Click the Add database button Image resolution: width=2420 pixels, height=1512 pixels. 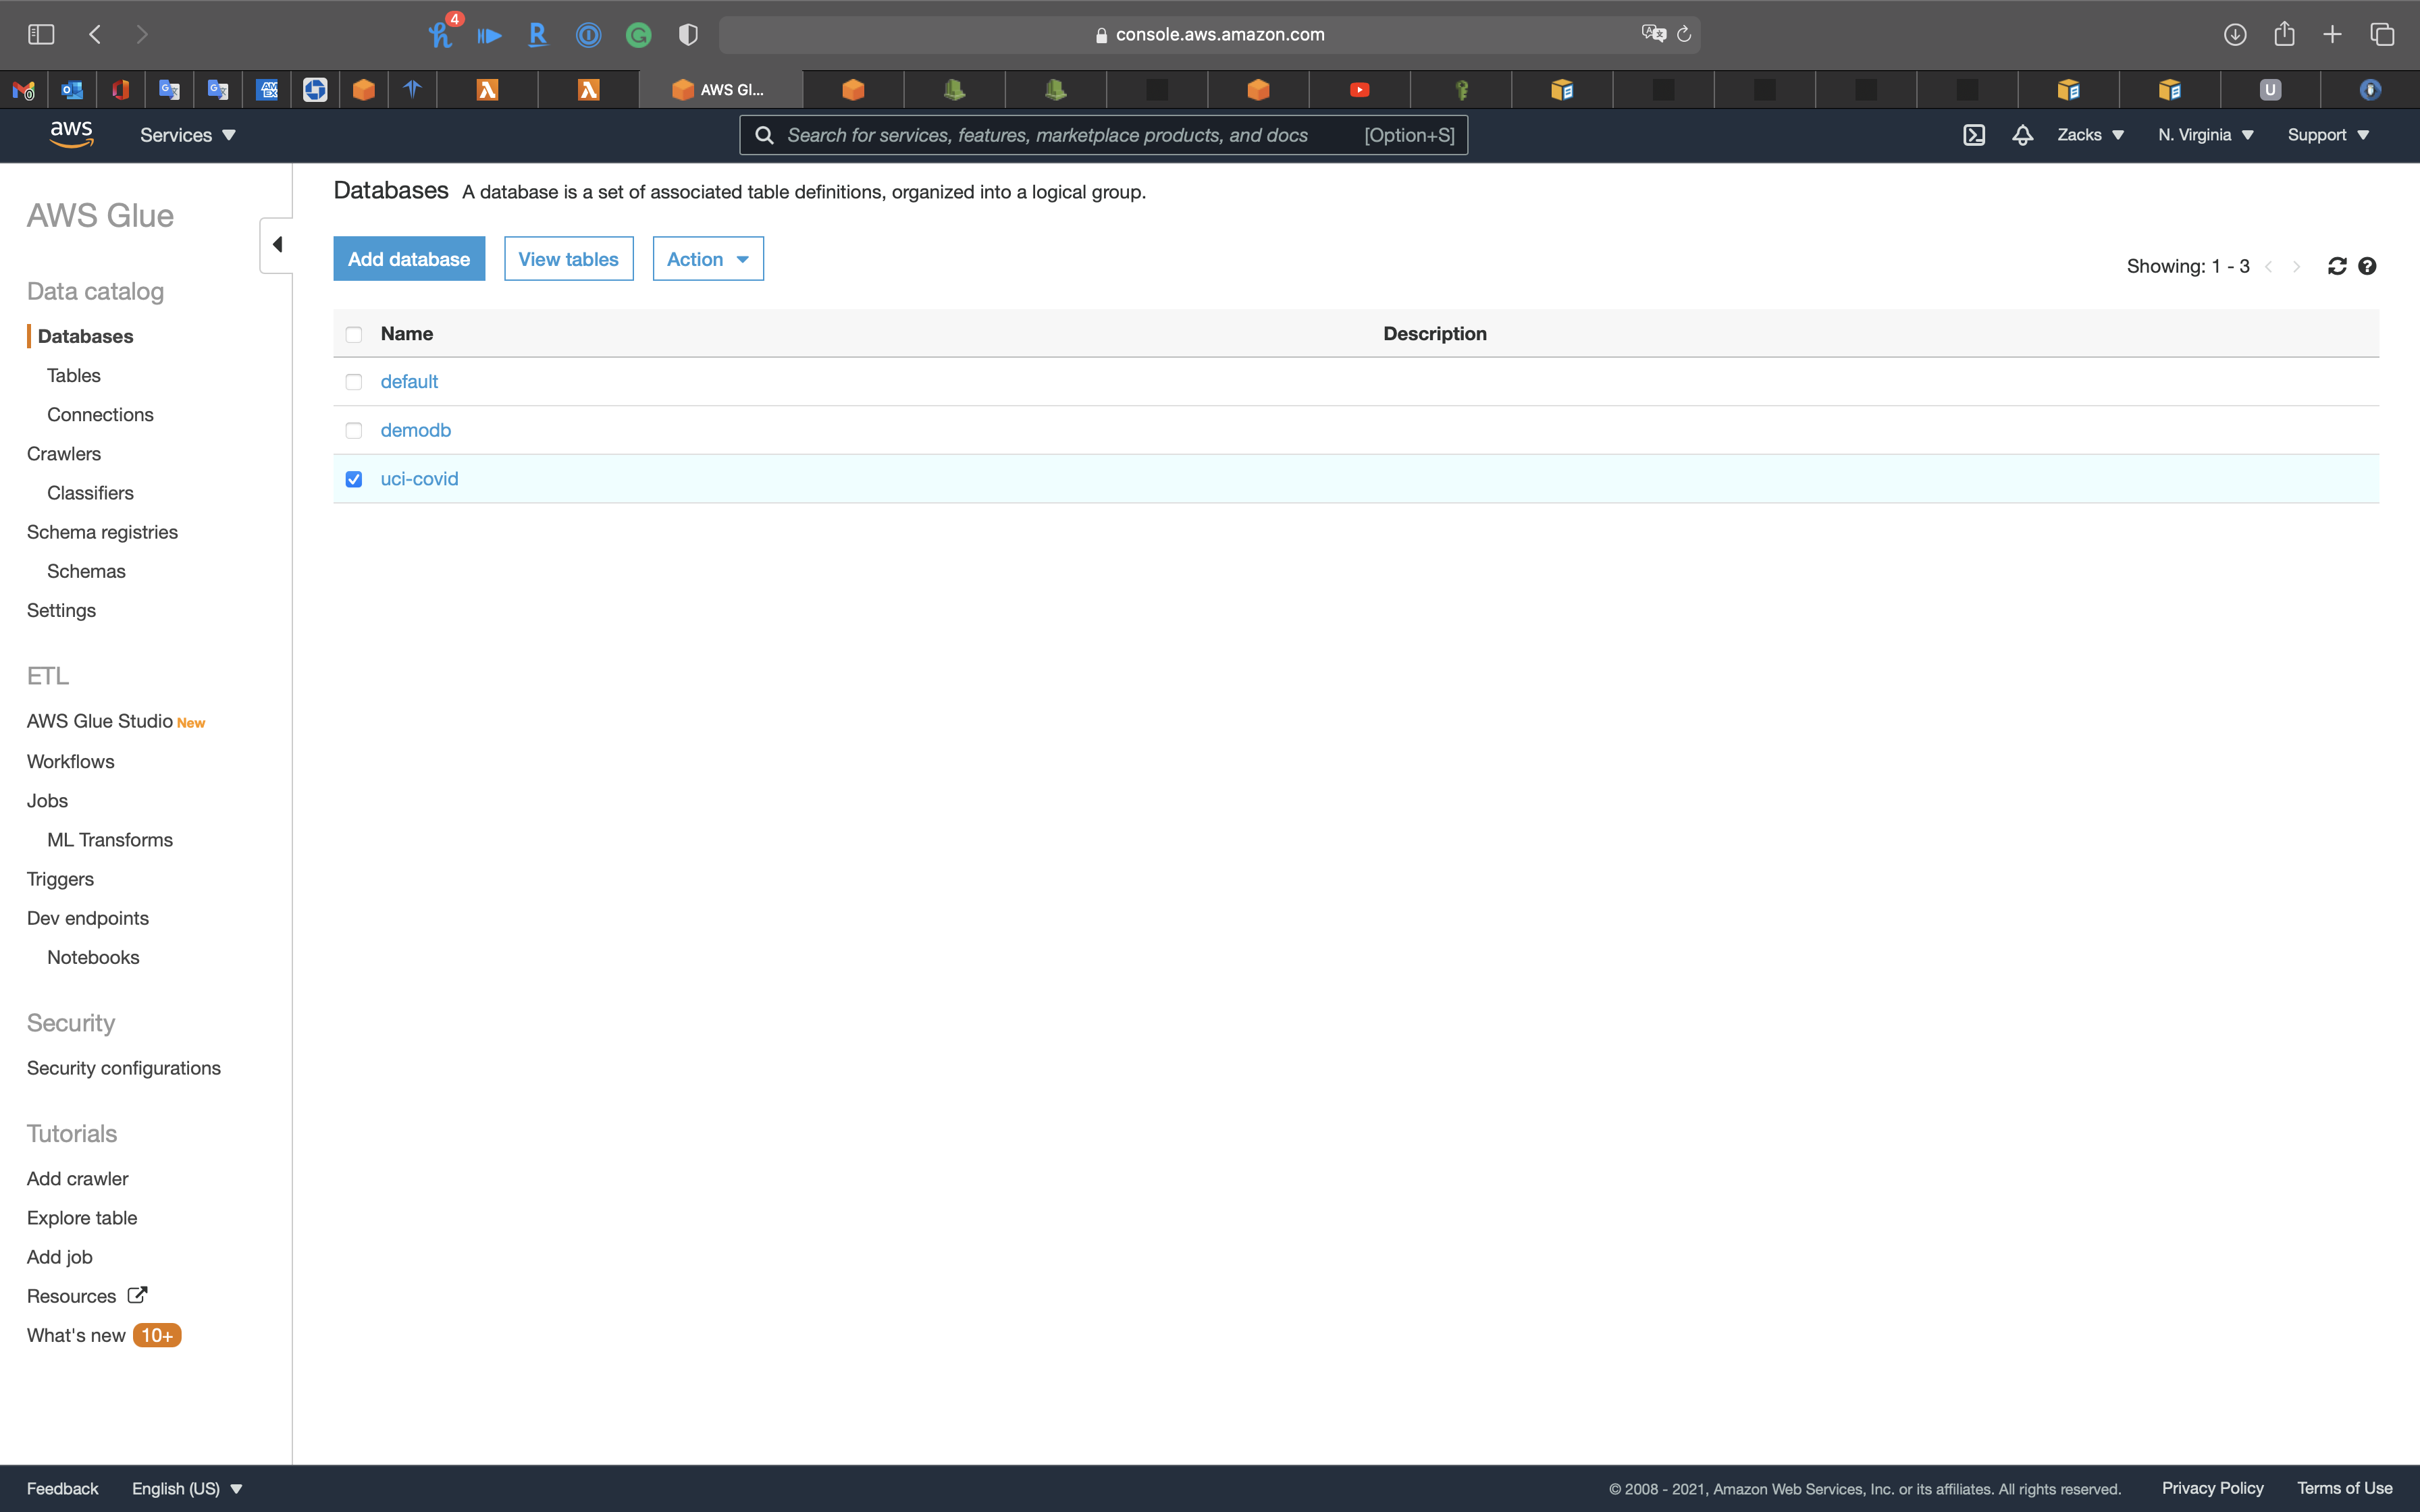coord(409,259)
